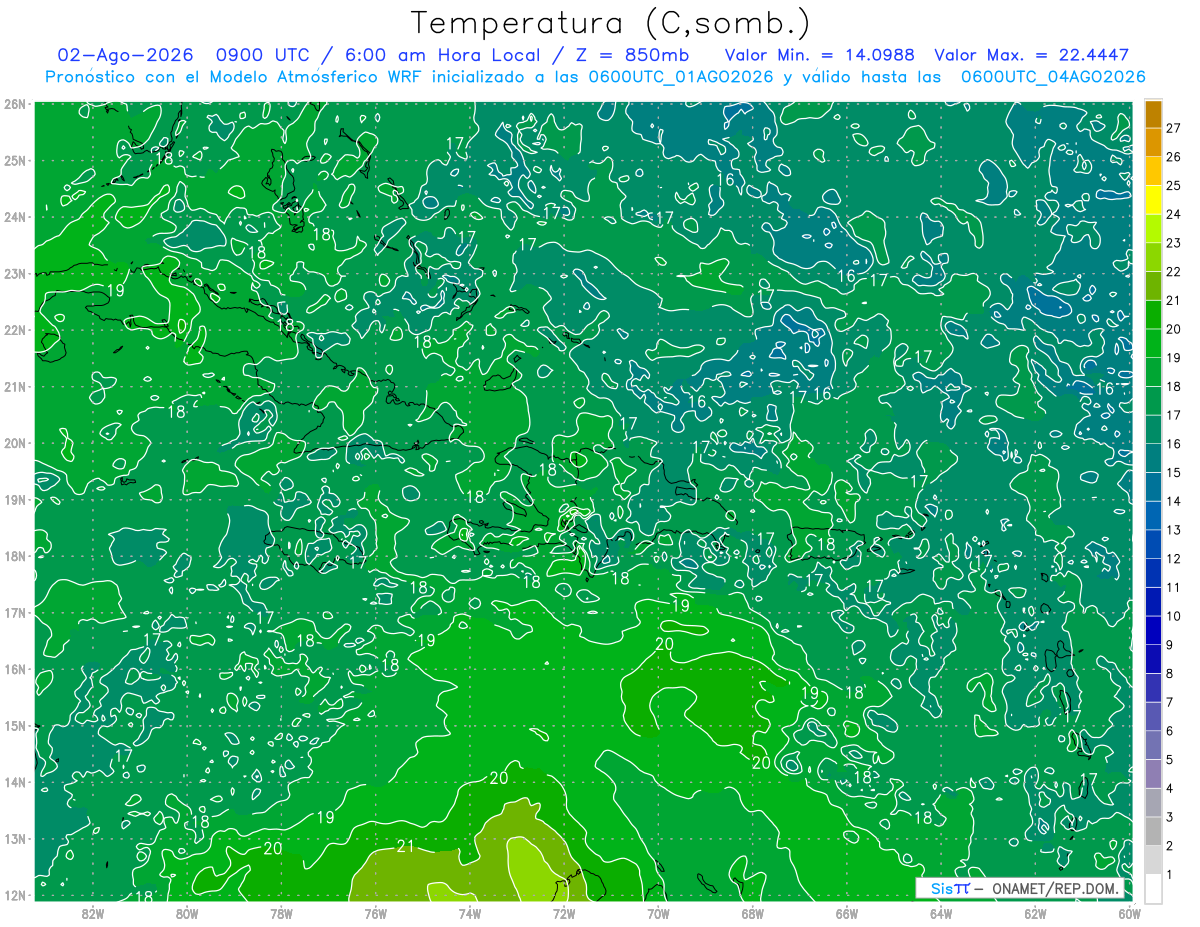Click 'Valor Max. = 22.4447' text
Viewport: 1200px width, 927px height.
[1032, 55]
